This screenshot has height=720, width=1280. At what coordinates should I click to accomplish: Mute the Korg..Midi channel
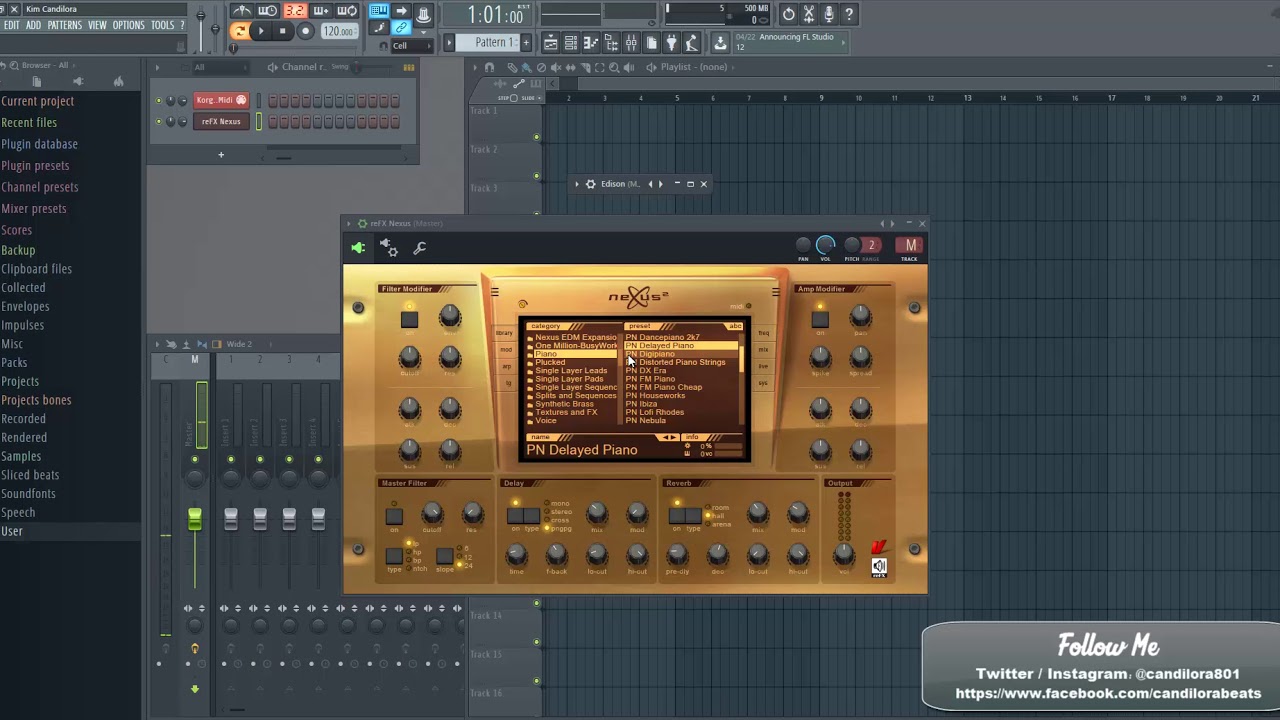coord(158,100)
